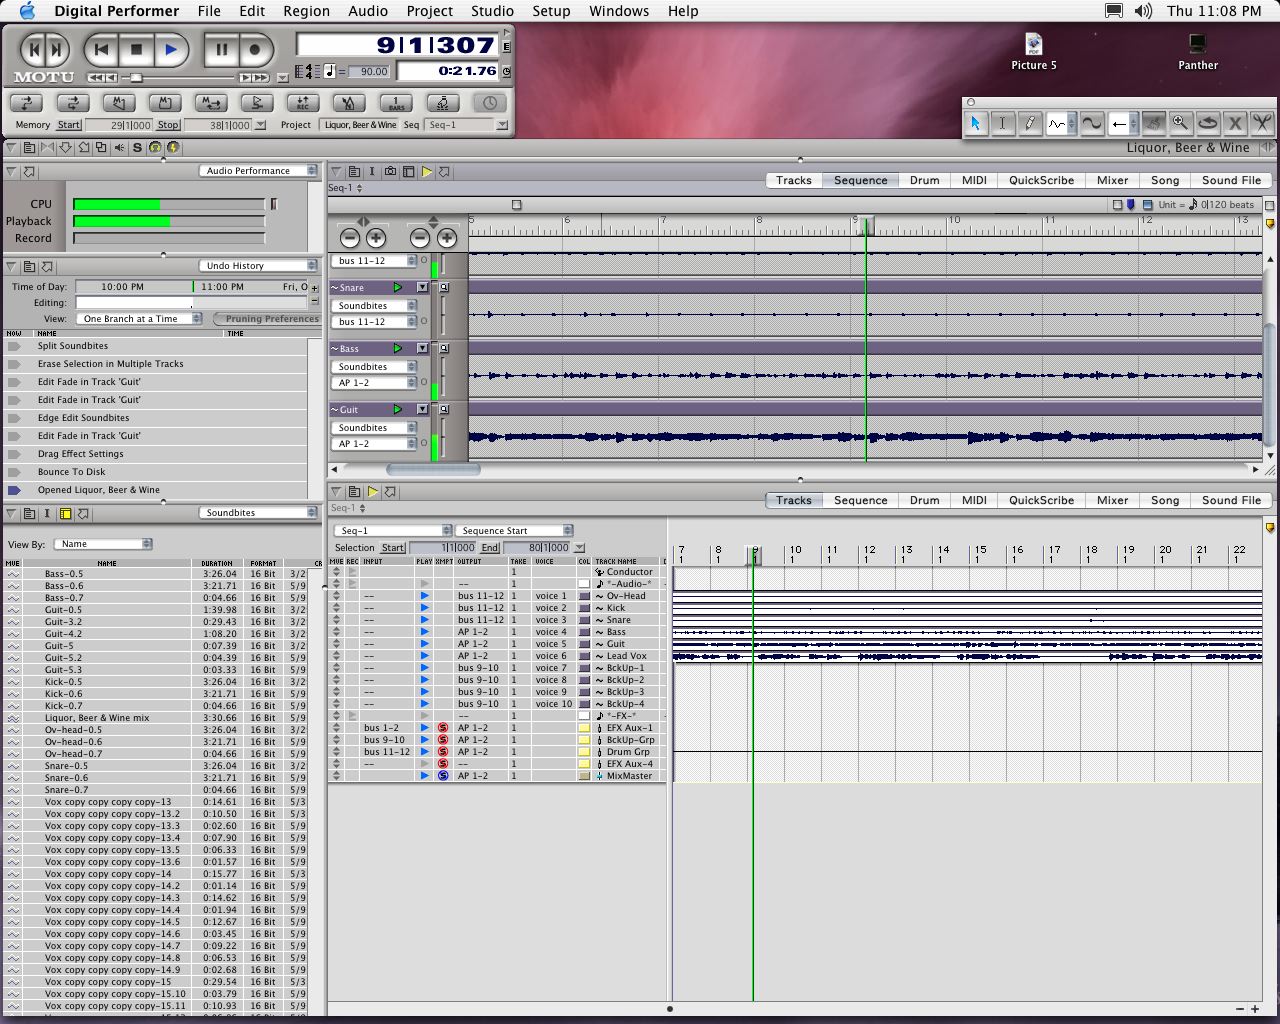Toggle play-enable for the Lead Vox track
Viewport: 1280px width, 1024px height.
click(424, 656)
